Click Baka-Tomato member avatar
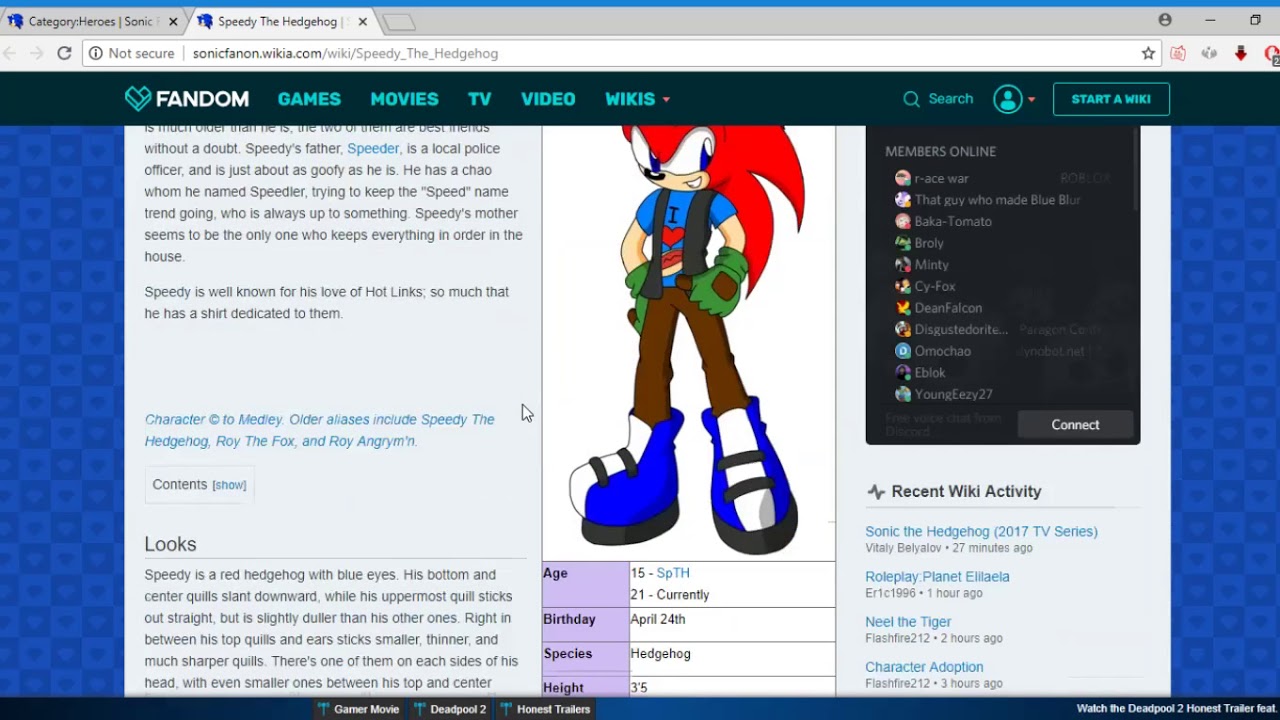This screenshot has width=1280, height=720. pos(902,221)
